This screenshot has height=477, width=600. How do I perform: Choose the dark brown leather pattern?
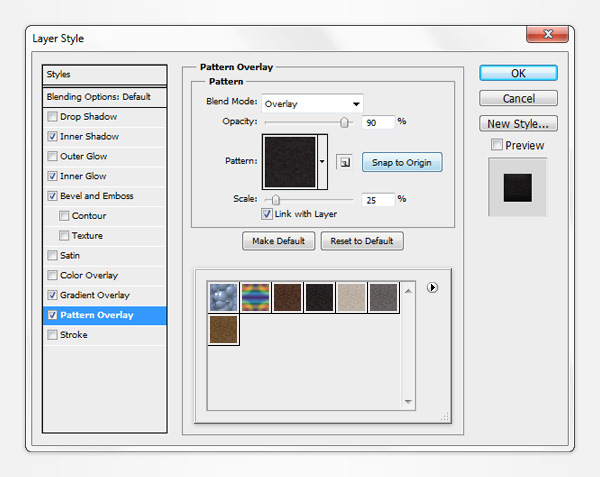click(288, 297)
